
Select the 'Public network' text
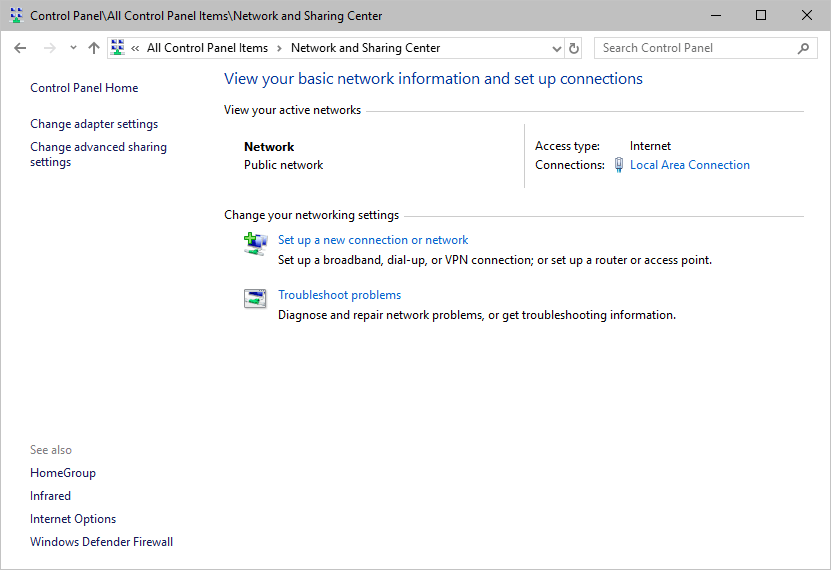pyautogui.click(x=284, y=165)
